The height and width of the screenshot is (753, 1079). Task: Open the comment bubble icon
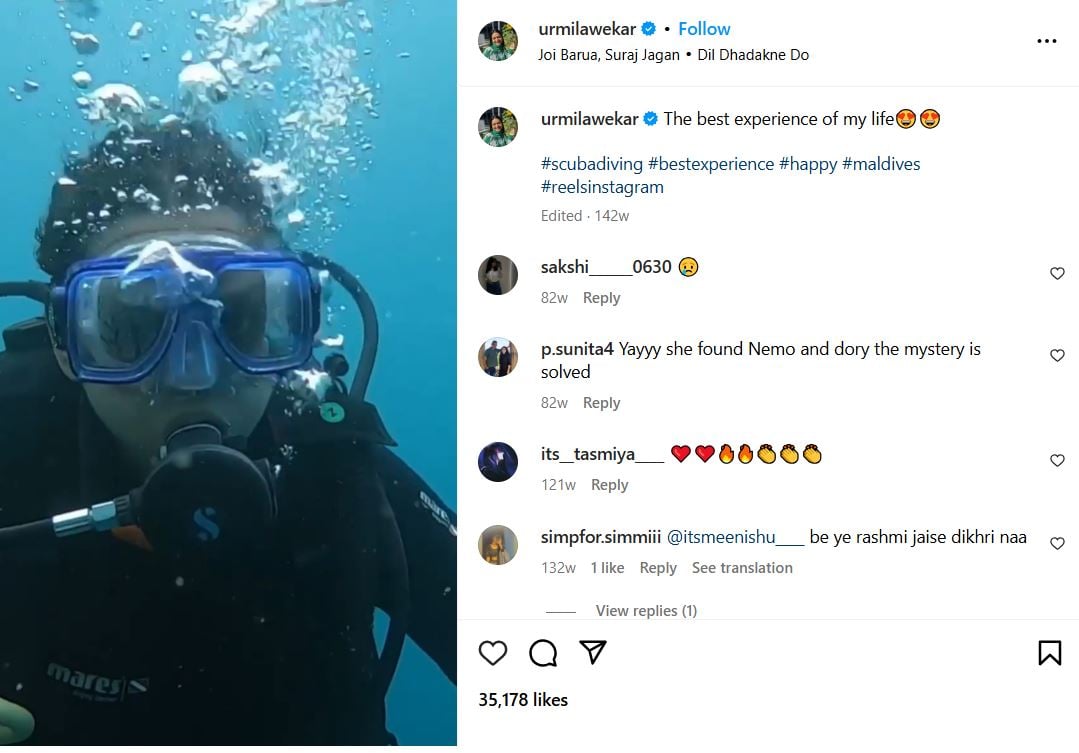click(x=543, y=653)
